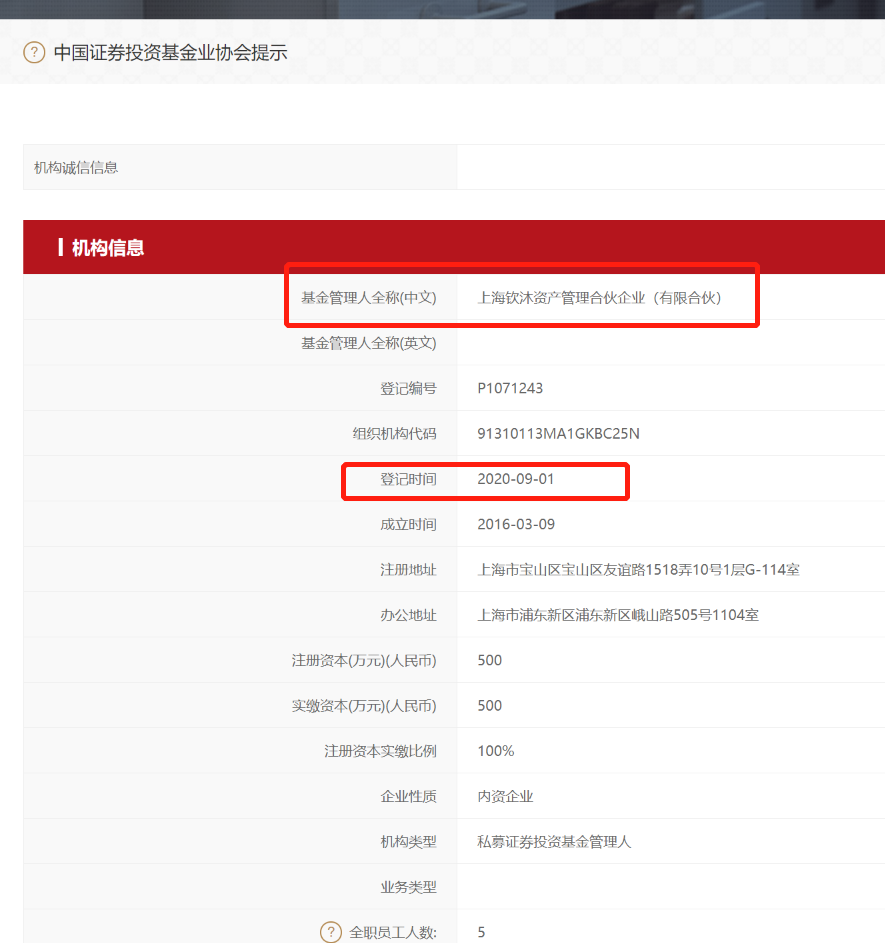Select the registration number P1071243

(510, 388)
